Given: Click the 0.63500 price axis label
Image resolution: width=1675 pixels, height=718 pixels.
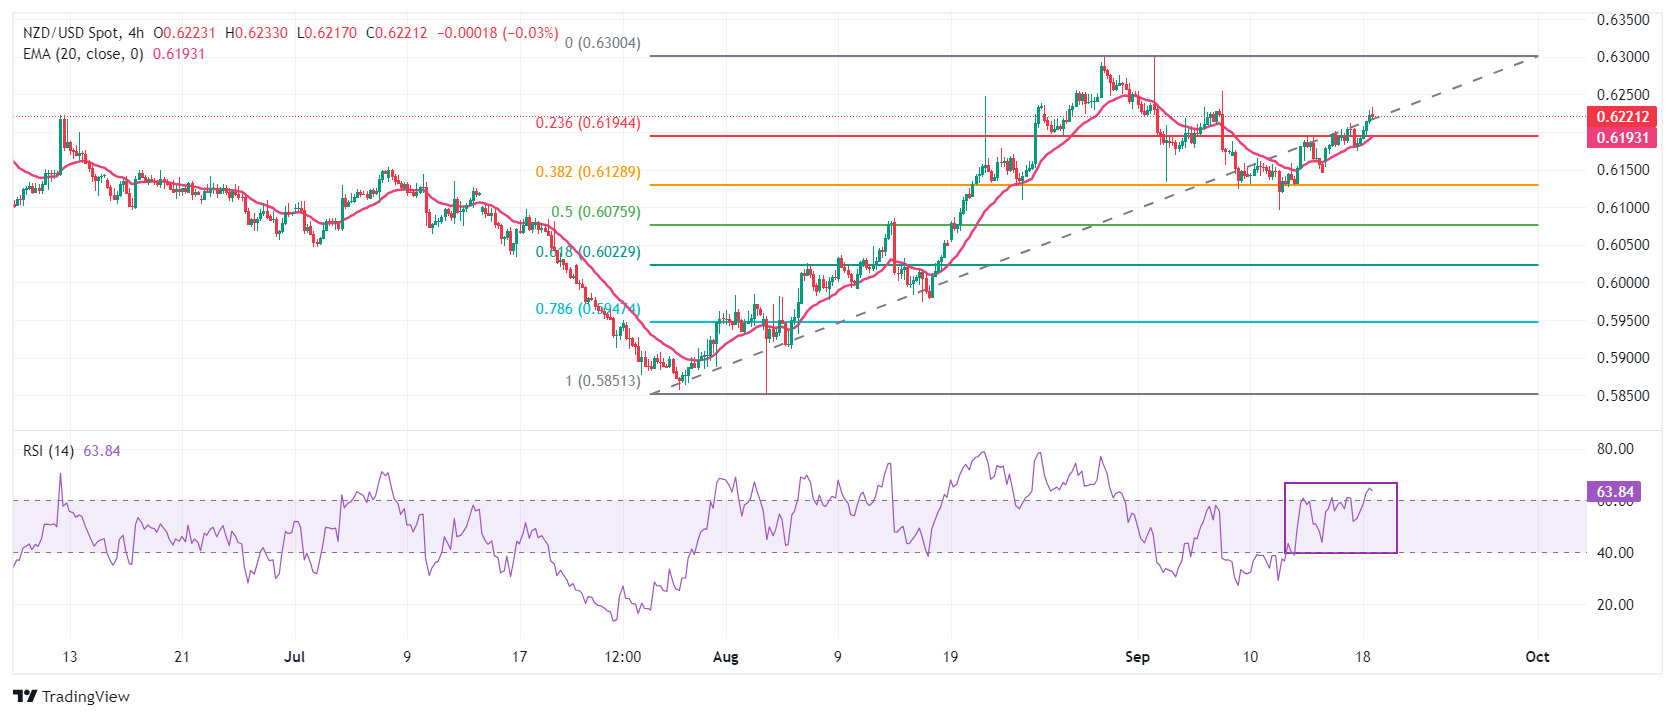Looking at the screenshot, I should (1622, 20).
